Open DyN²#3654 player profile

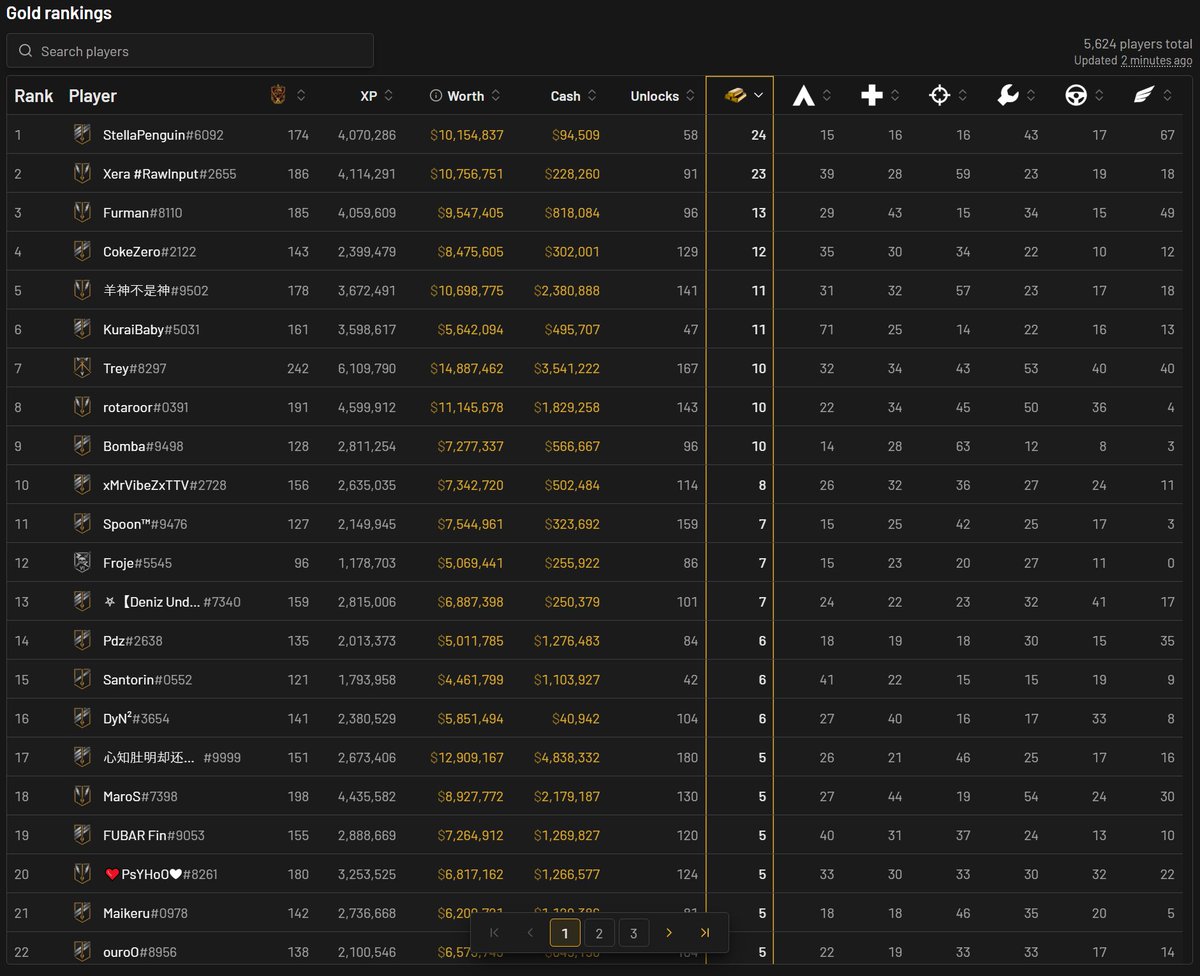coord(136,718)
